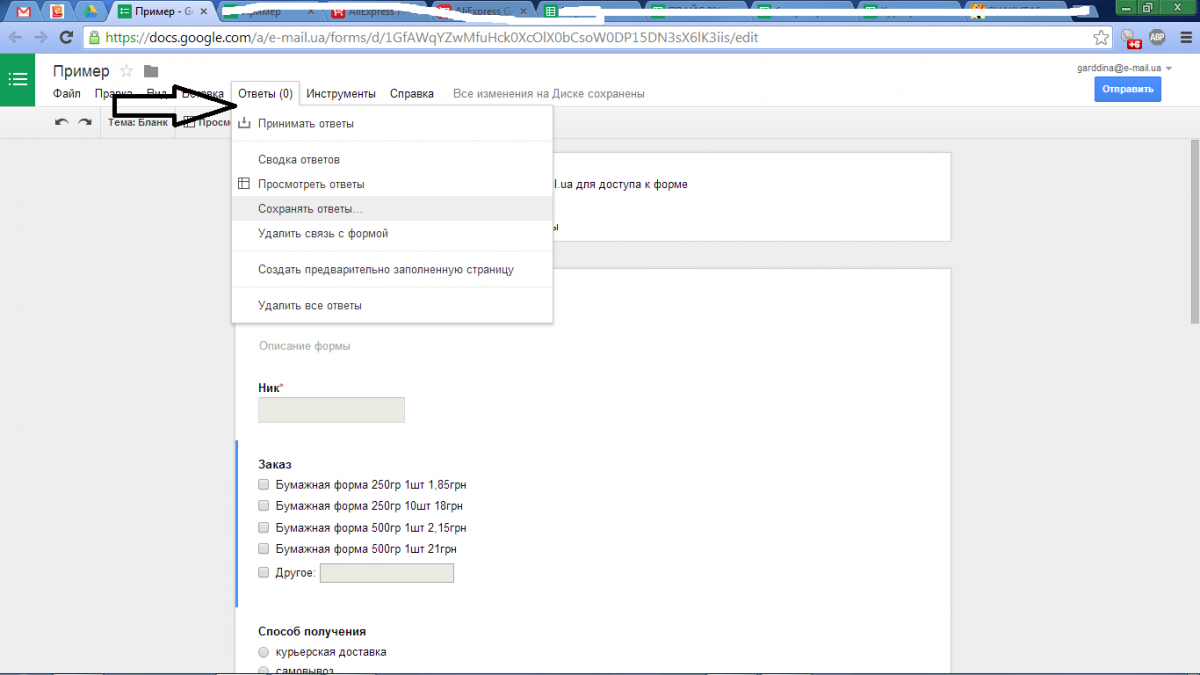Choose Сохранять ответы... from the menu

pos(310,209)
